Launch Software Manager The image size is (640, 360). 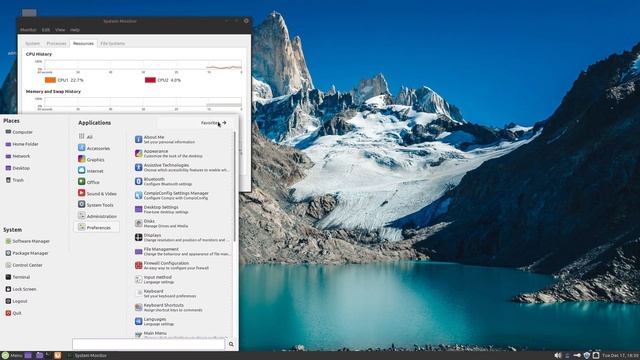click(x=27, y=241)
